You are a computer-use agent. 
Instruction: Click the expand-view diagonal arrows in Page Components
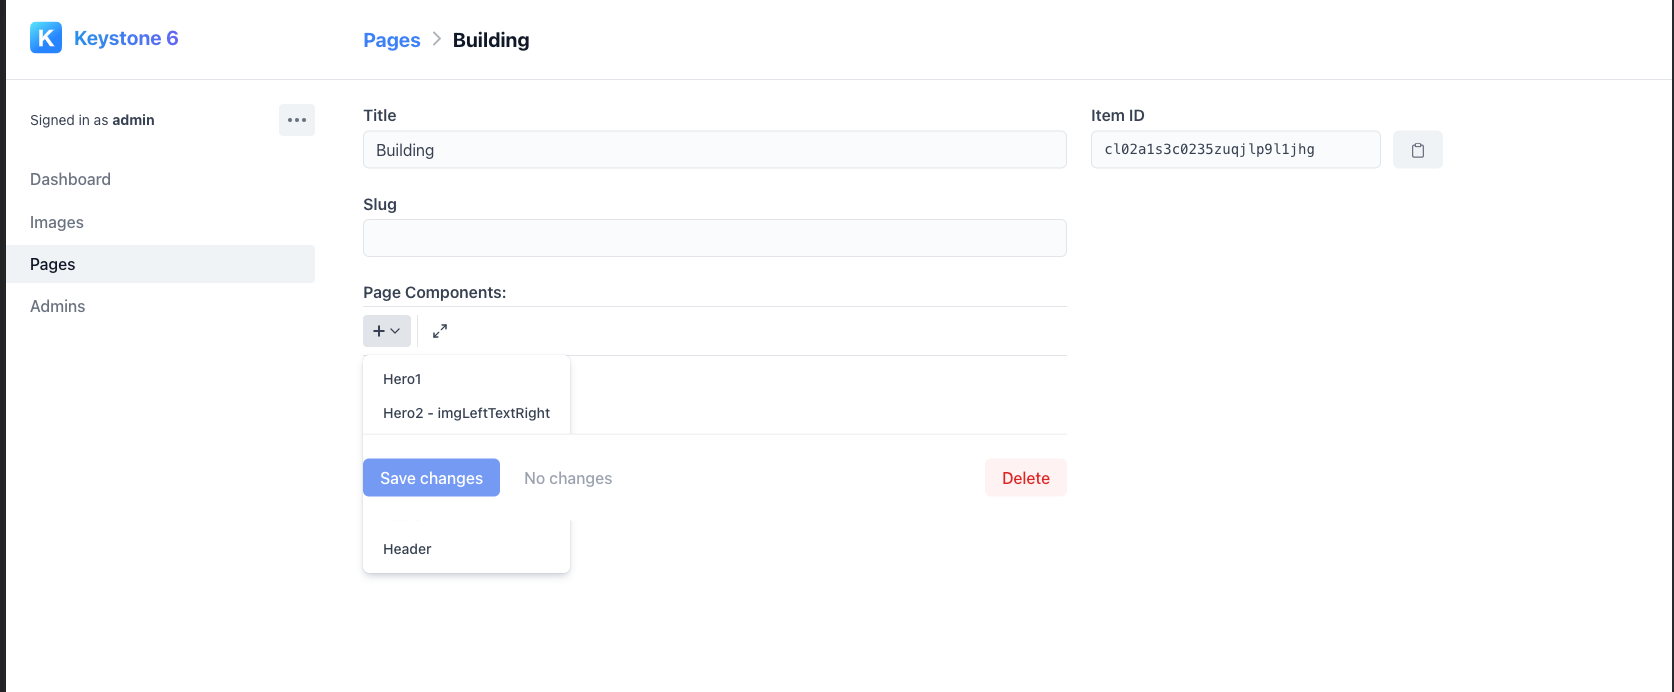439,330
